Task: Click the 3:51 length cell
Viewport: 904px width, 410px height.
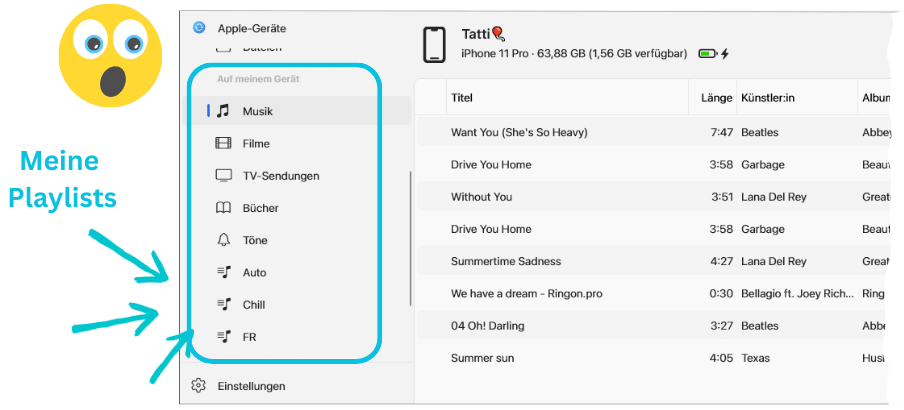Action: point(721,197)
